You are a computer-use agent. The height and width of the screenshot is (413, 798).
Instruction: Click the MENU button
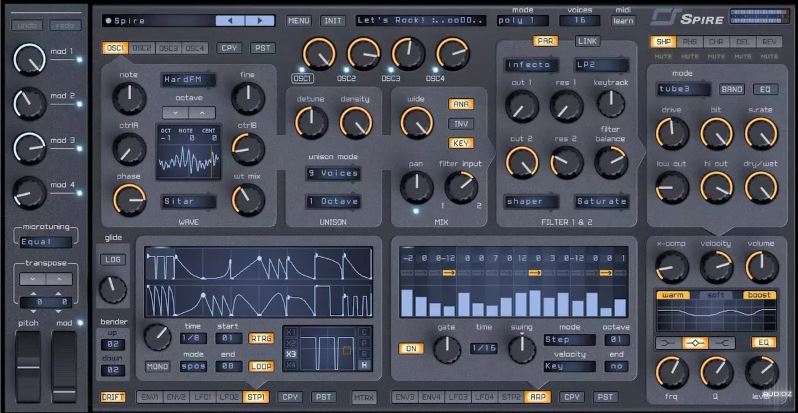tap(299, 21)
